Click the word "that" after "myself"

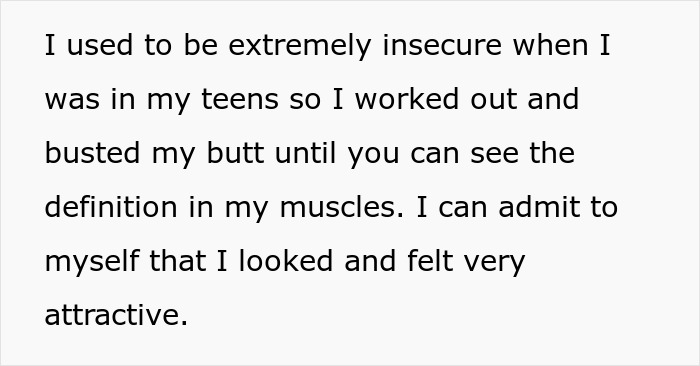click(177, 261)
